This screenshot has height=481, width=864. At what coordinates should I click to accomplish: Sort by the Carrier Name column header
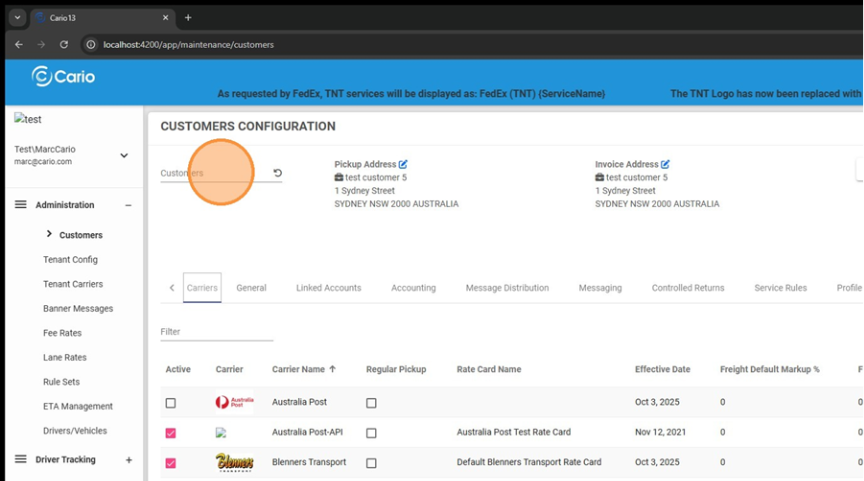click(x=298, y=369)
